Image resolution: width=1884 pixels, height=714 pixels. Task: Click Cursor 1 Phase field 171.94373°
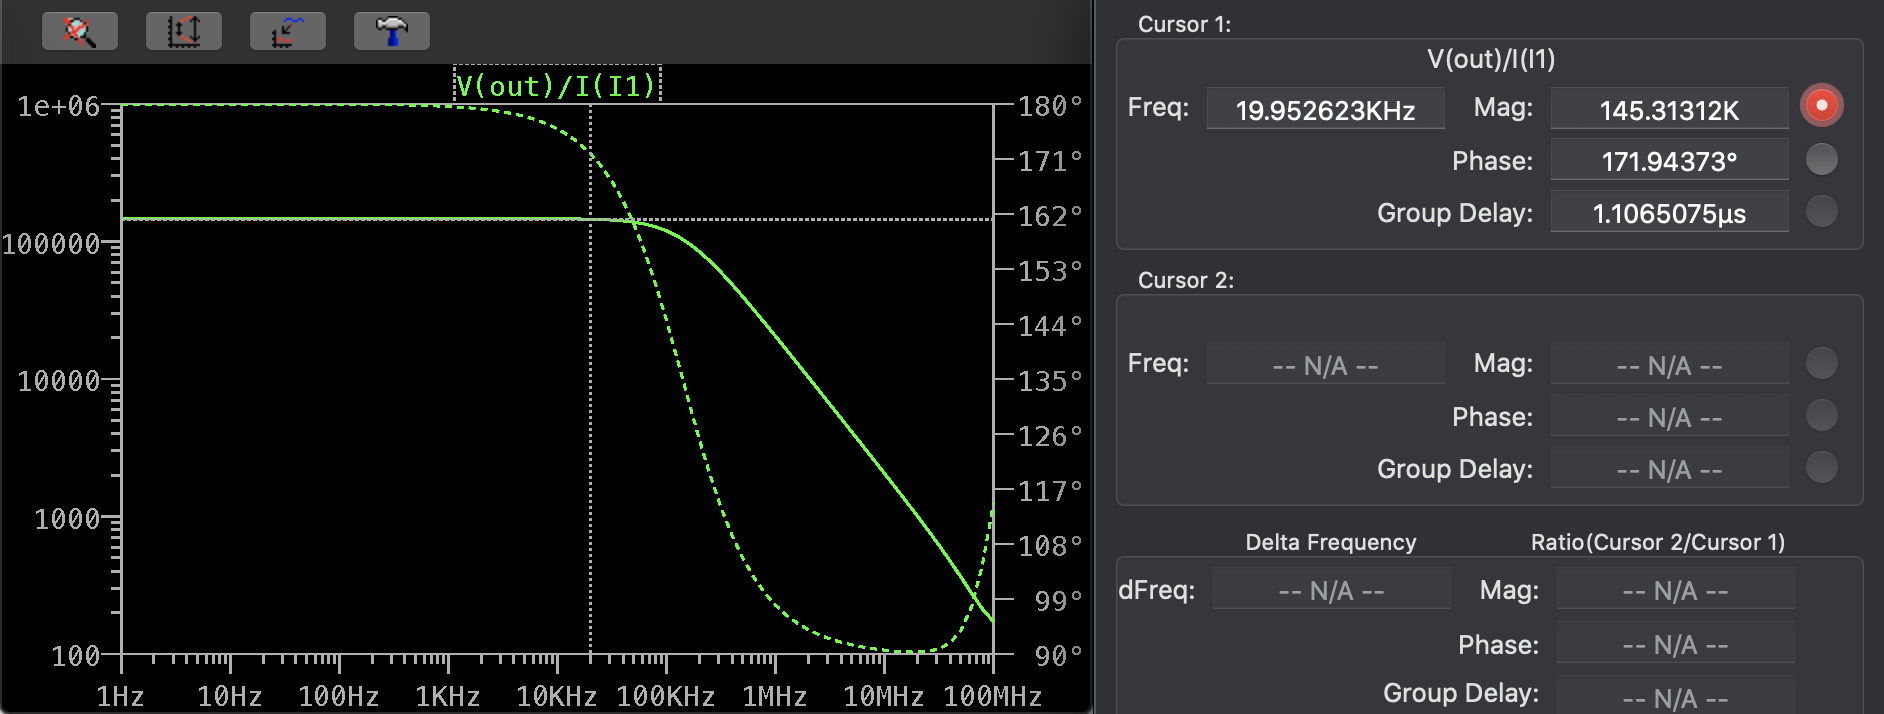click(1670, 160)
